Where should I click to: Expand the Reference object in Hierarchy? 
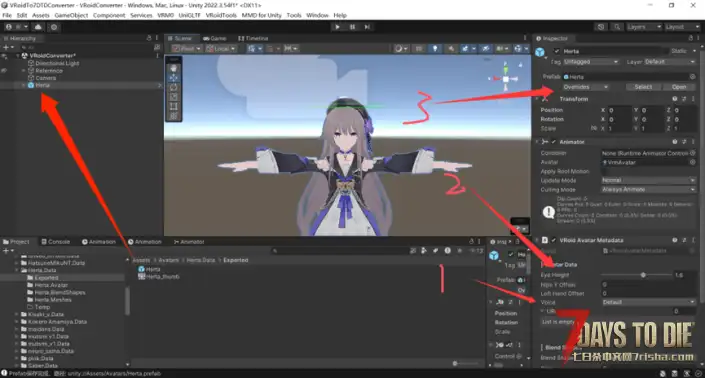(x=23, y=71)
